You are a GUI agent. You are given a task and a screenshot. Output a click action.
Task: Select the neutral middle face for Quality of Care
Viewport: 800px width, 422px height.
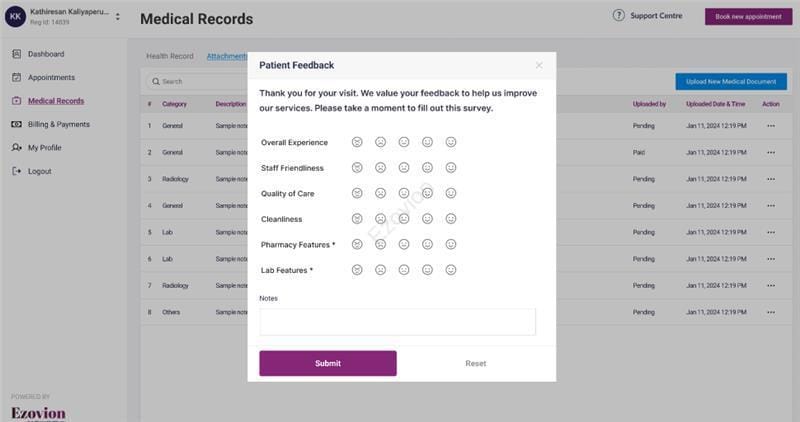click(x=404, y=193)
